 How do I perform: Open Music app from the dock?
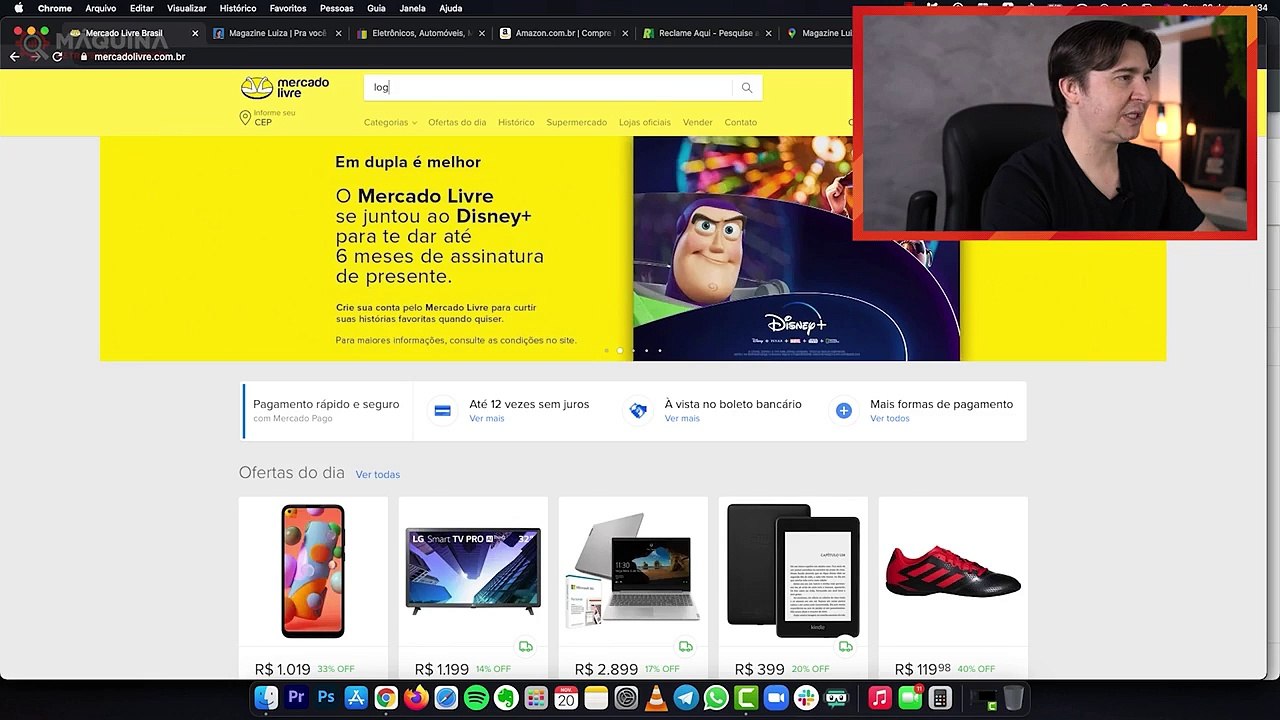click(x=880, y=698)
